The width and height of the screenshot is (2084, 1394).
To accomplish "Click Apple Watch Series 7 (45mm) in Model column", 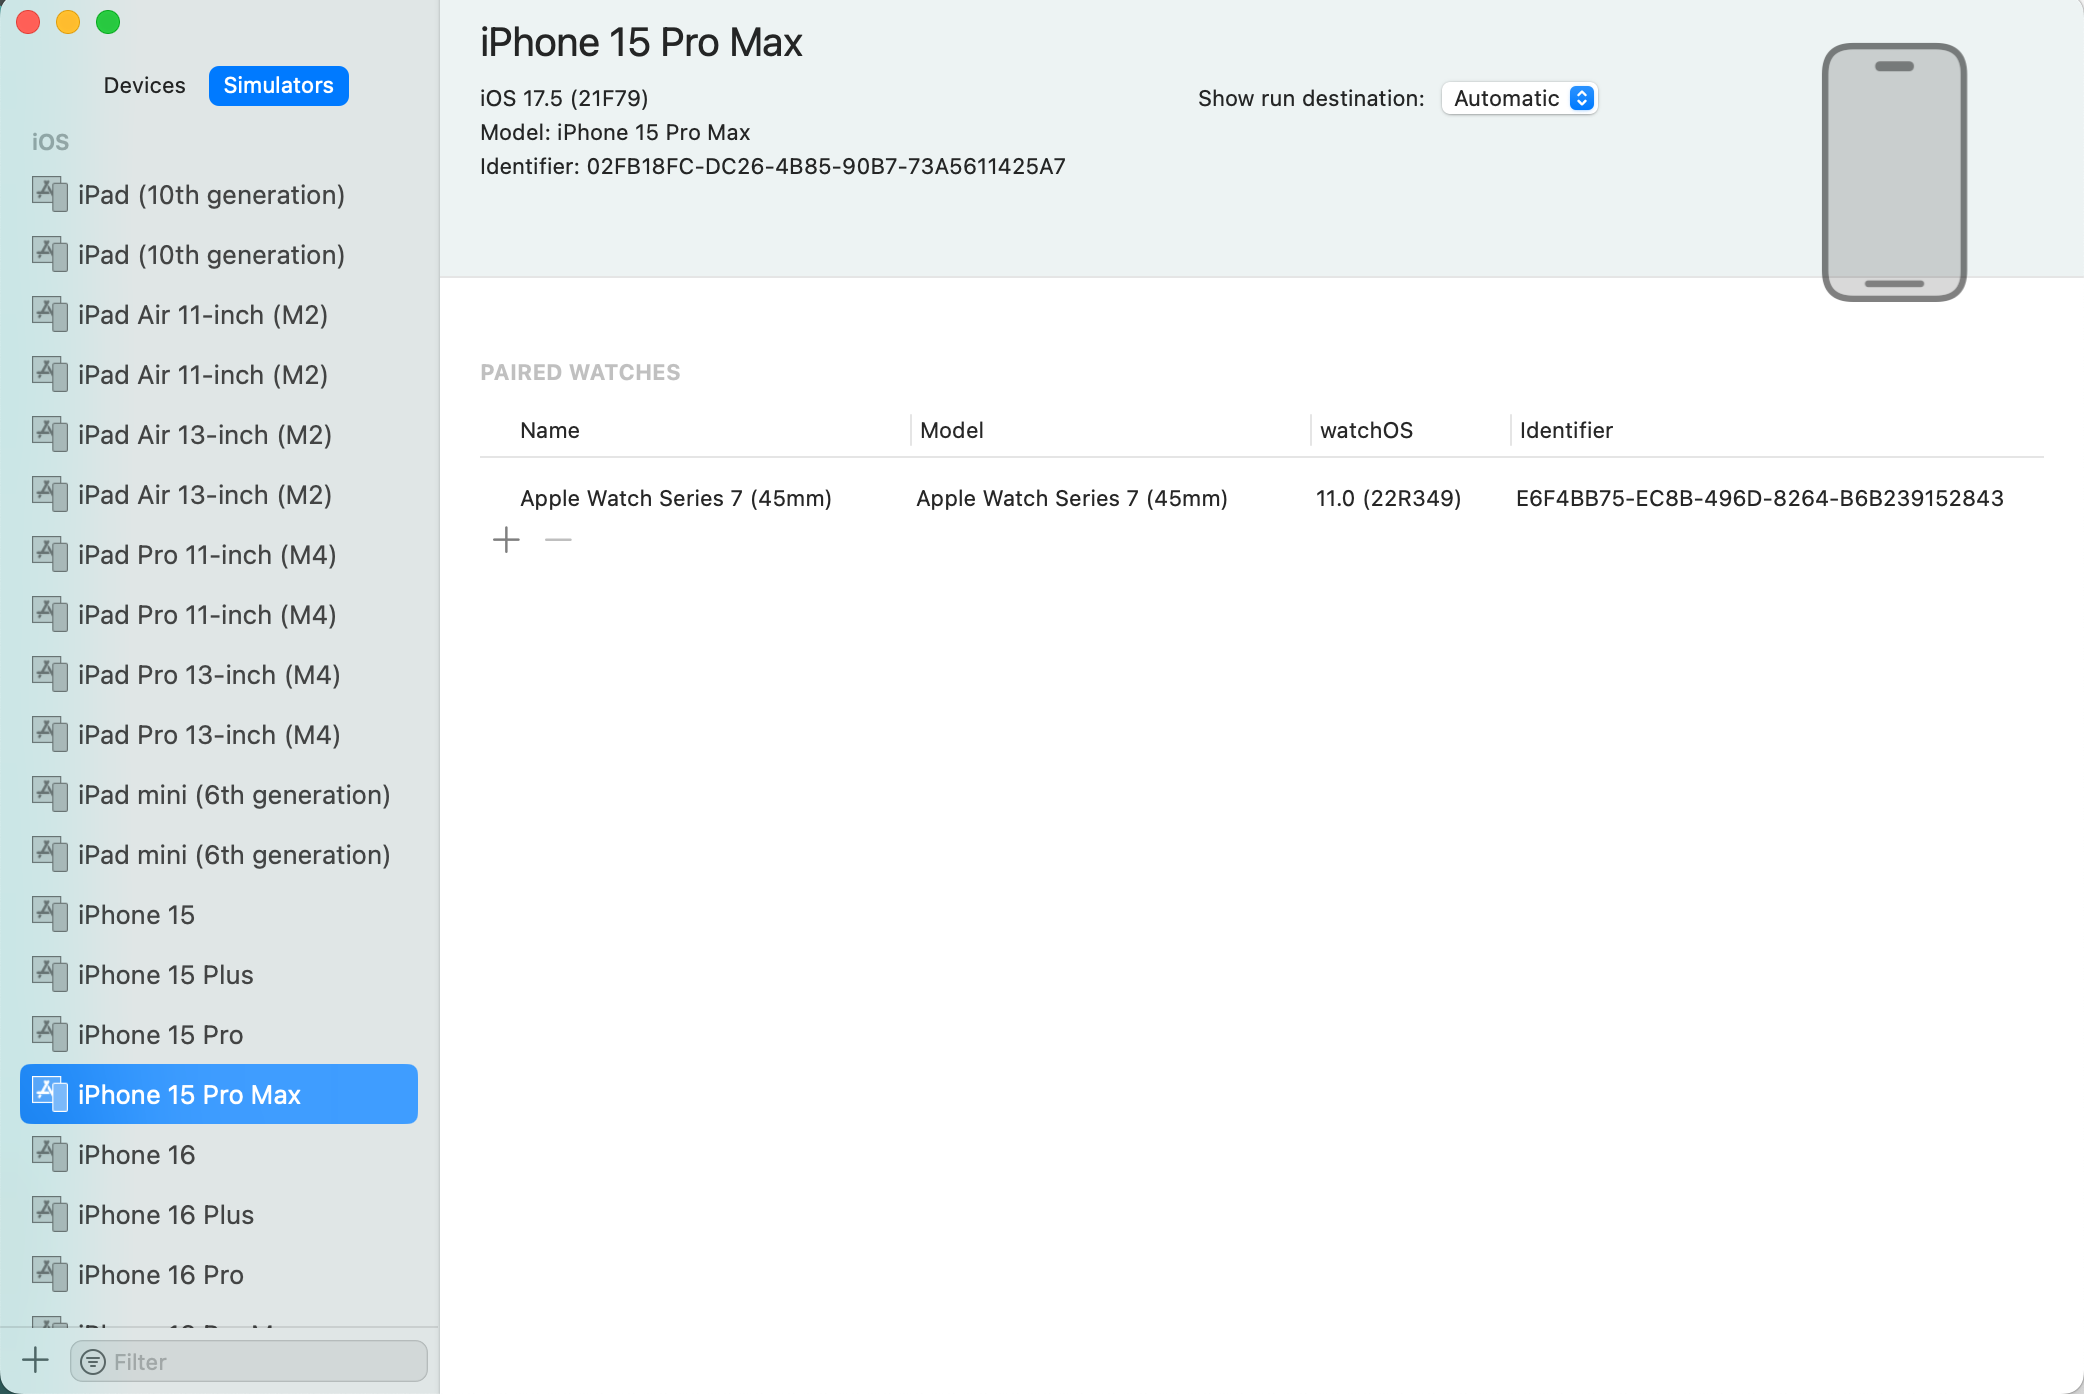I will 1072,498.
